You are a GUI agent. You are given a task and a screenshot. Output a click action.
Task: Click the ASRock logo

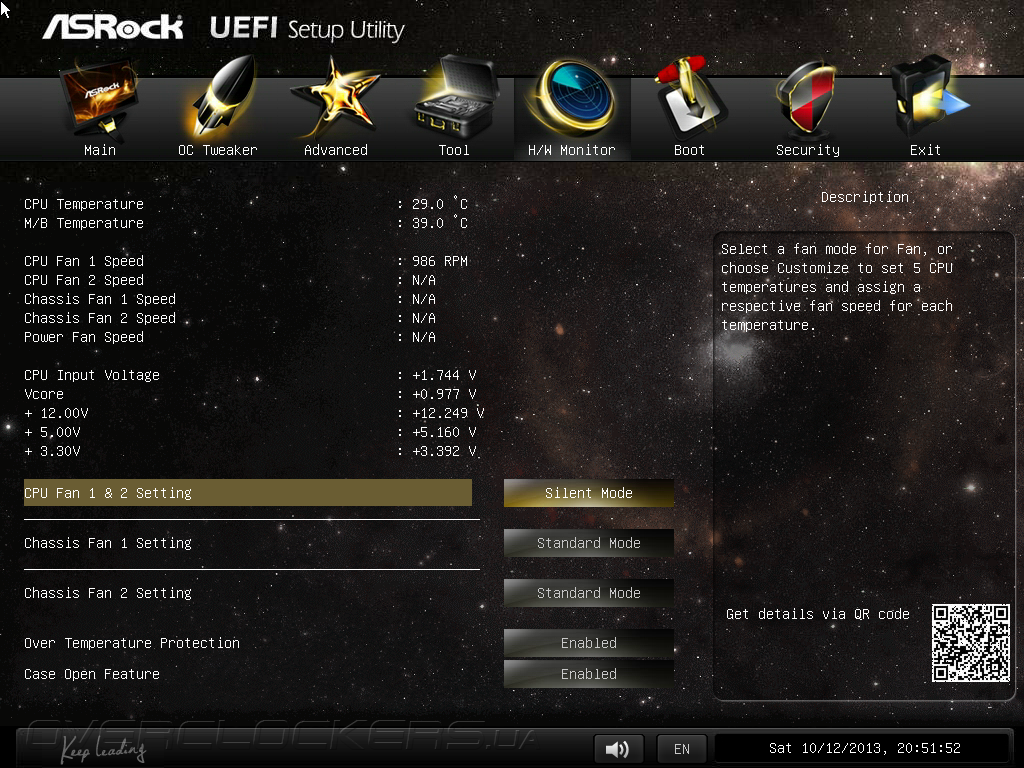pyautogui.click(x=112, y=27)
